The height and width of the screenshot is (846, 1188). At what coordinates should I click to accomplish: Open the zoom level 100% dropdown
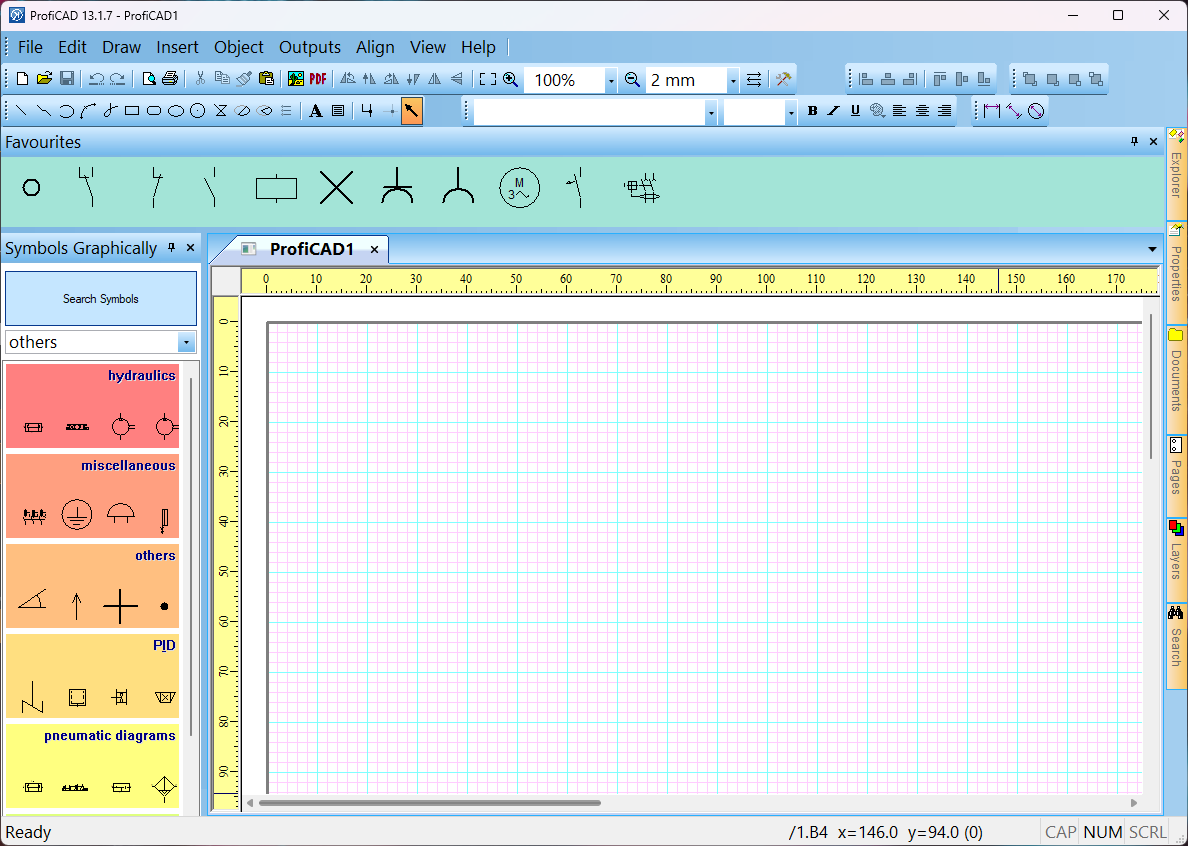611,80
